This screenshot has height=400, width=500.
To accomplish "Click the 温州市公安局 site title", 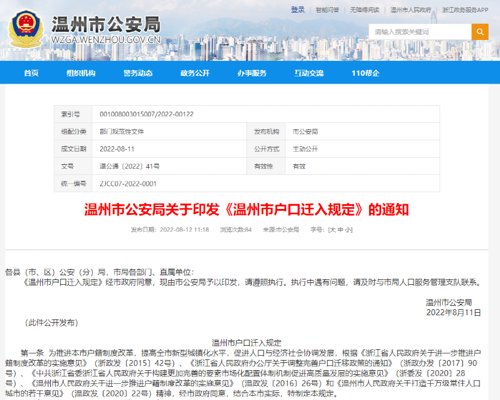I will pyautogui.click(x=106, y=24).
